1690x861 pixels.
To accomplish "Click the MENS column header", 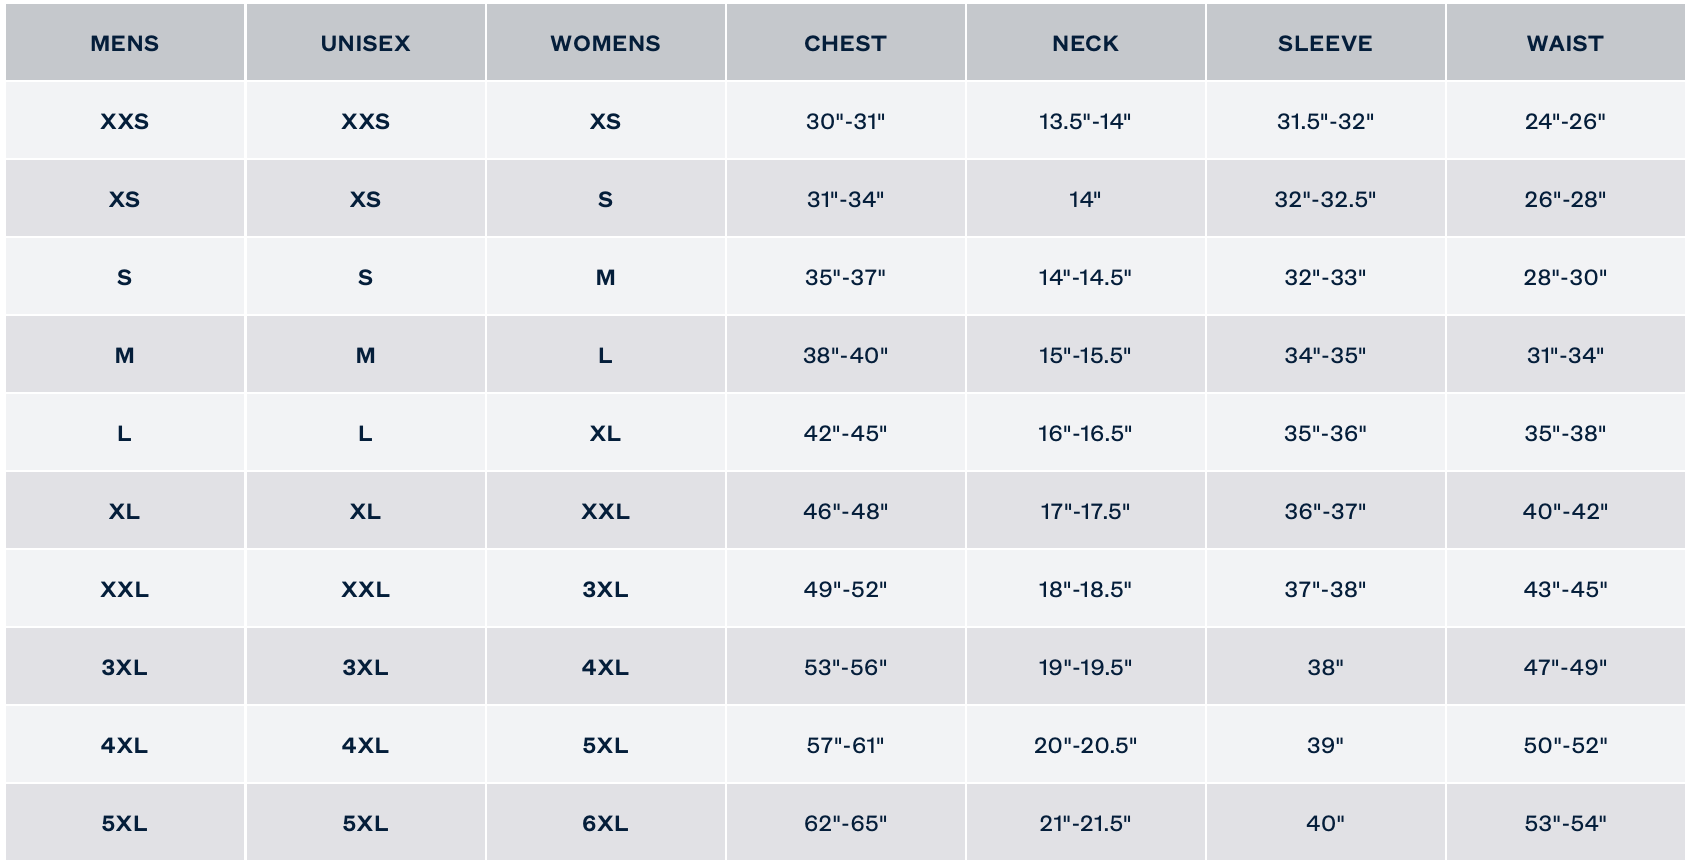I will (x=125, y=44).
